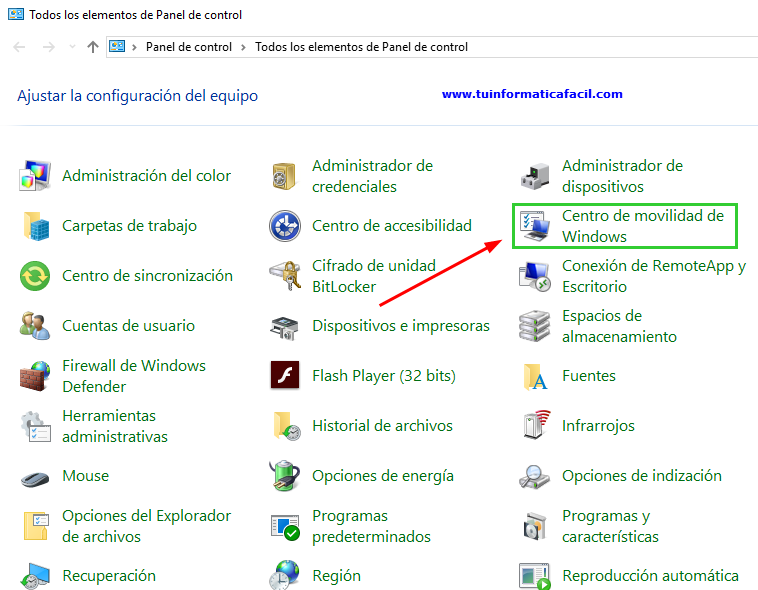The image size is (758, 590).
Task: Click the Reproducción automática icon
Action: (x=535, y=576)
